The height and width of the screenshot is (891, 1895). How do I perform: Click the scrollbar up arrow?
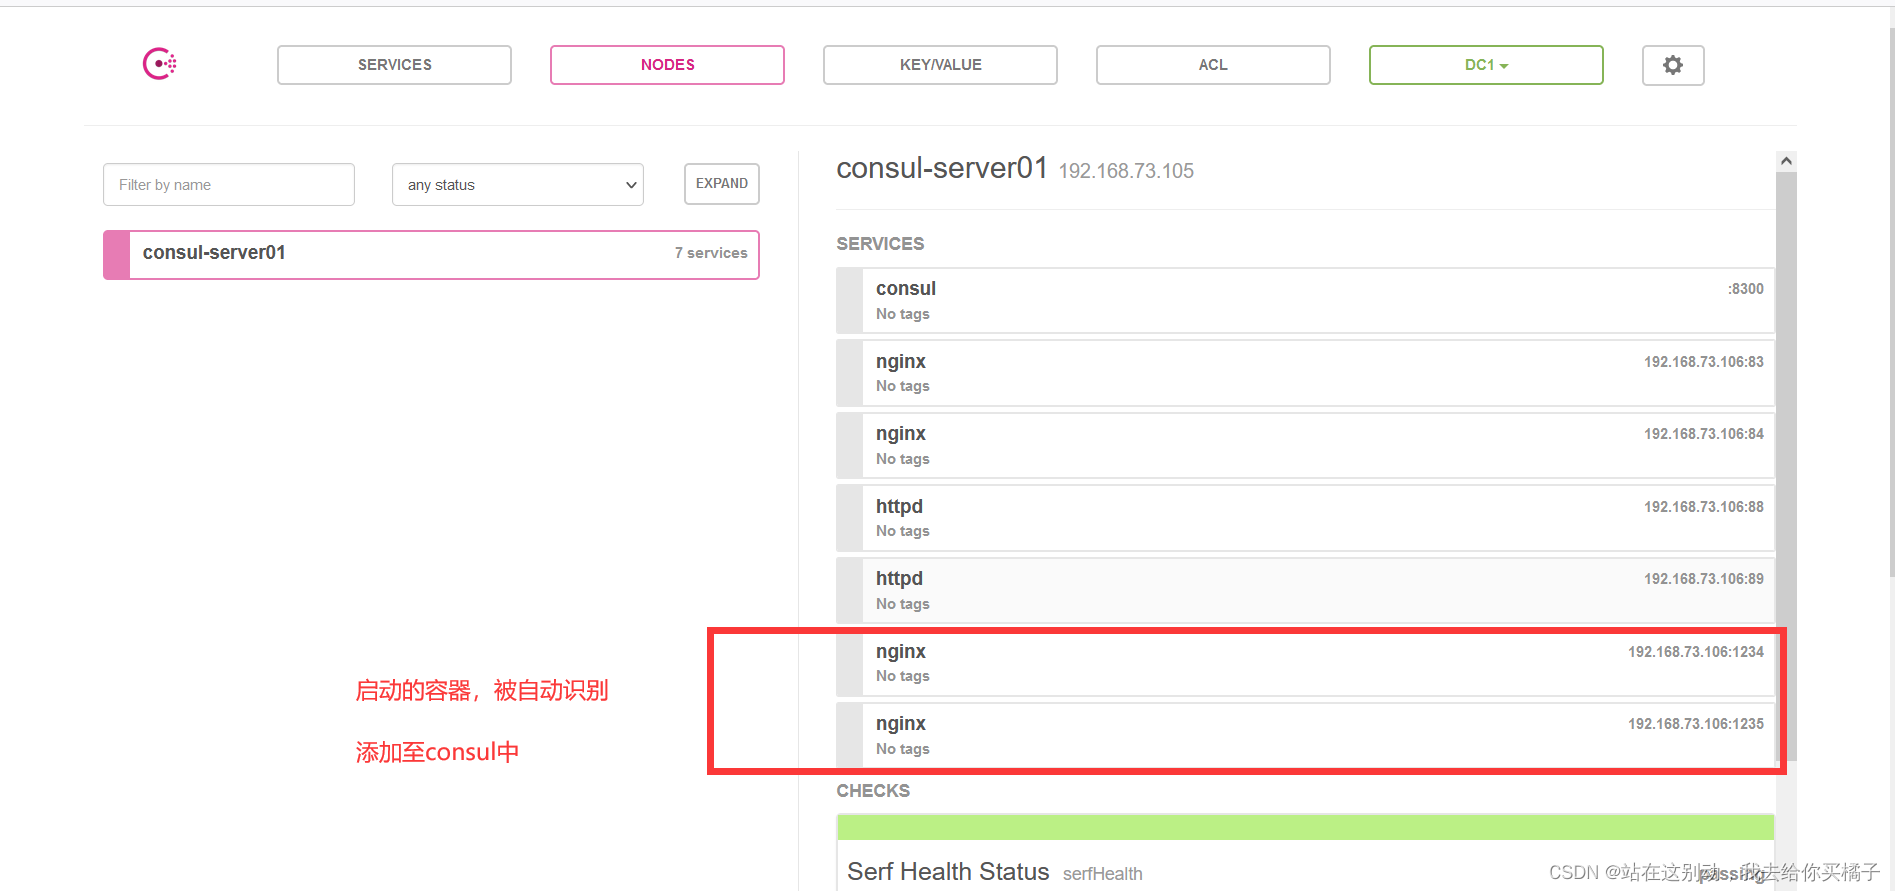tap(1786, 161)
